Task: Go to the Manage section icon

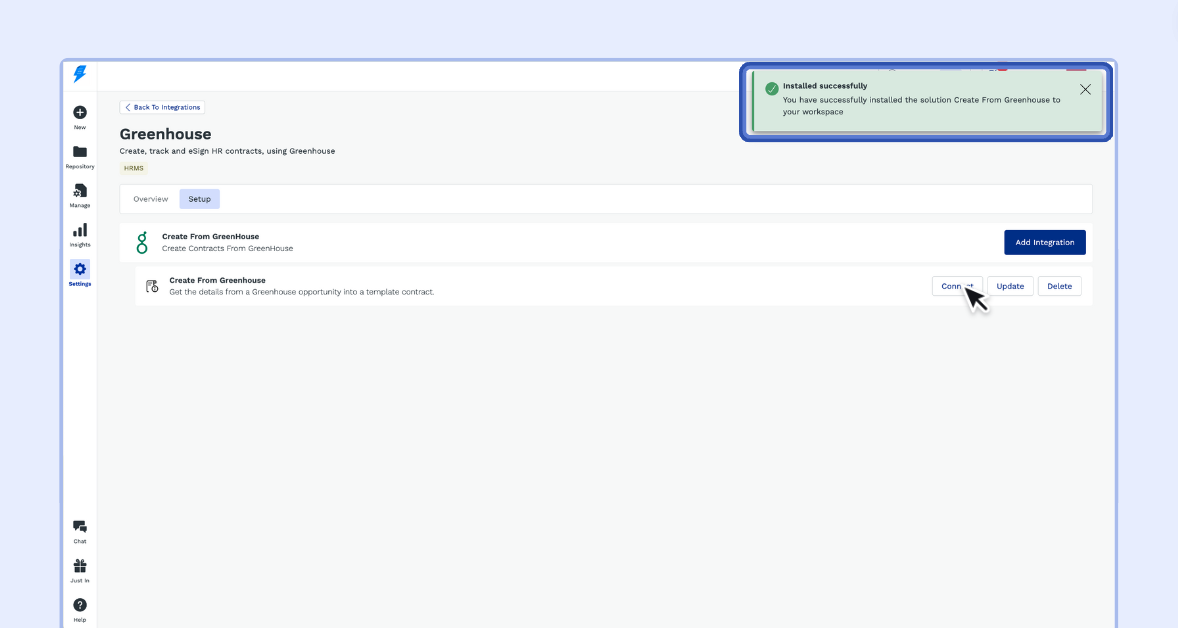Action: (80, 191)
